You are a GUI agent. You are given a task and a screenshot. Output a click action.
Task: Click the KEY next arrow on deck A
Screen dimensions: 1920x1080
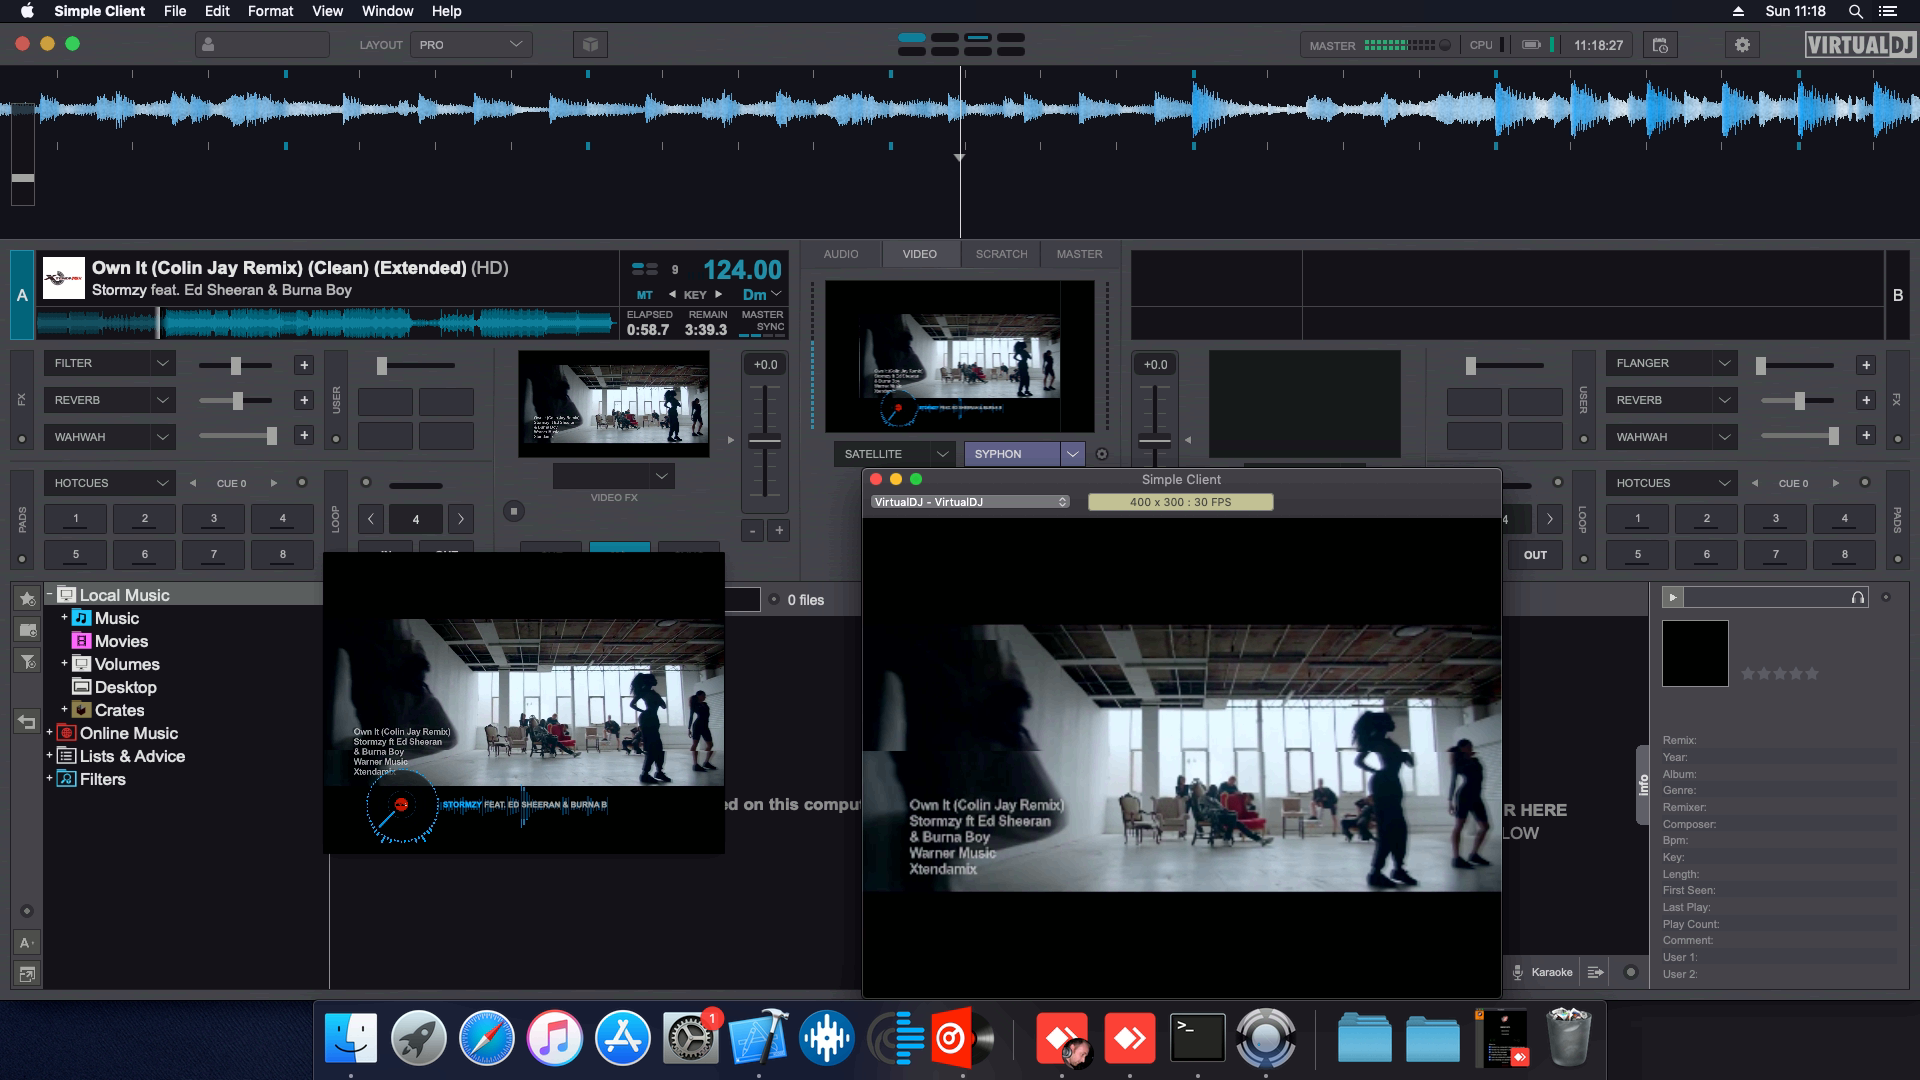[718, 295]
